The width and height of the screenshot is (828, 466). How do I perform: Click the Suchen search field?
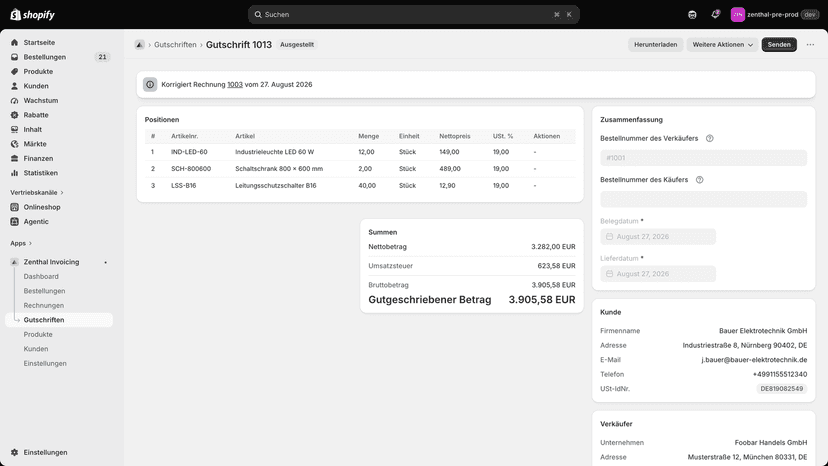(413, 15)
